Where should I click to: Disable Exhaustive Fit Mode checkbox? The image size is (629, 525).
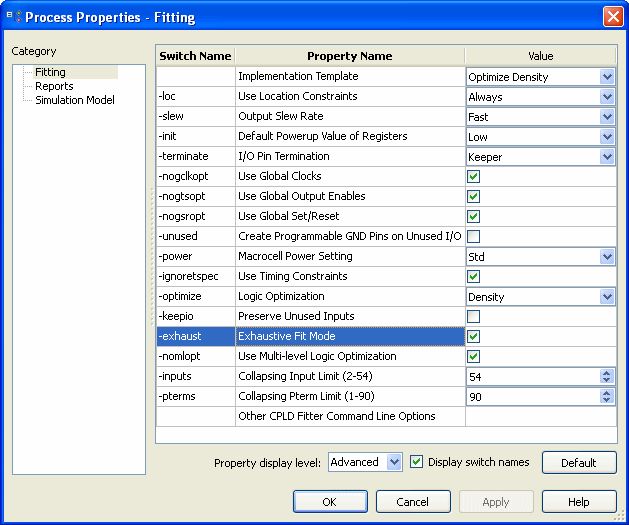[x=474, y=337]
